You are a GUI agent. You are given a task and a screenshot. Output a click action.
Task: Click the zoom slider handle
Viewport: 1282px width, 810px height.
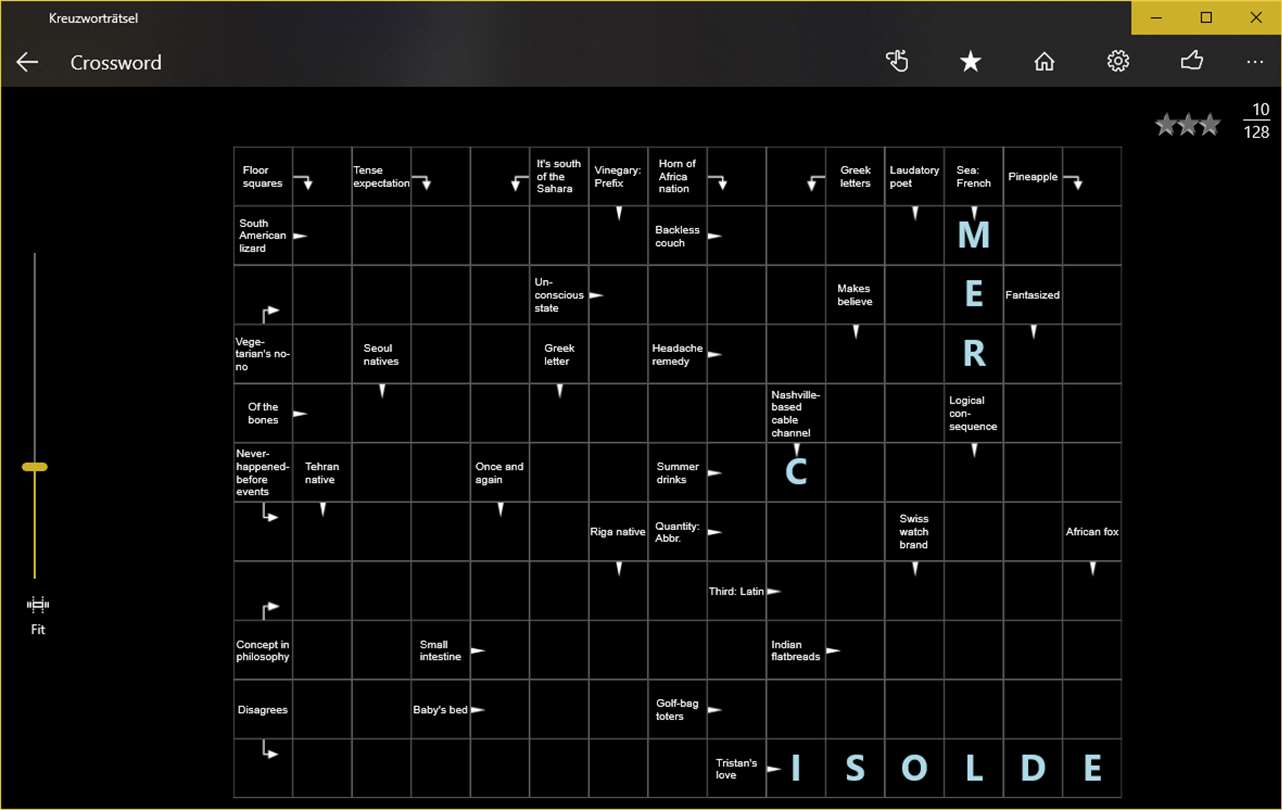35,467
